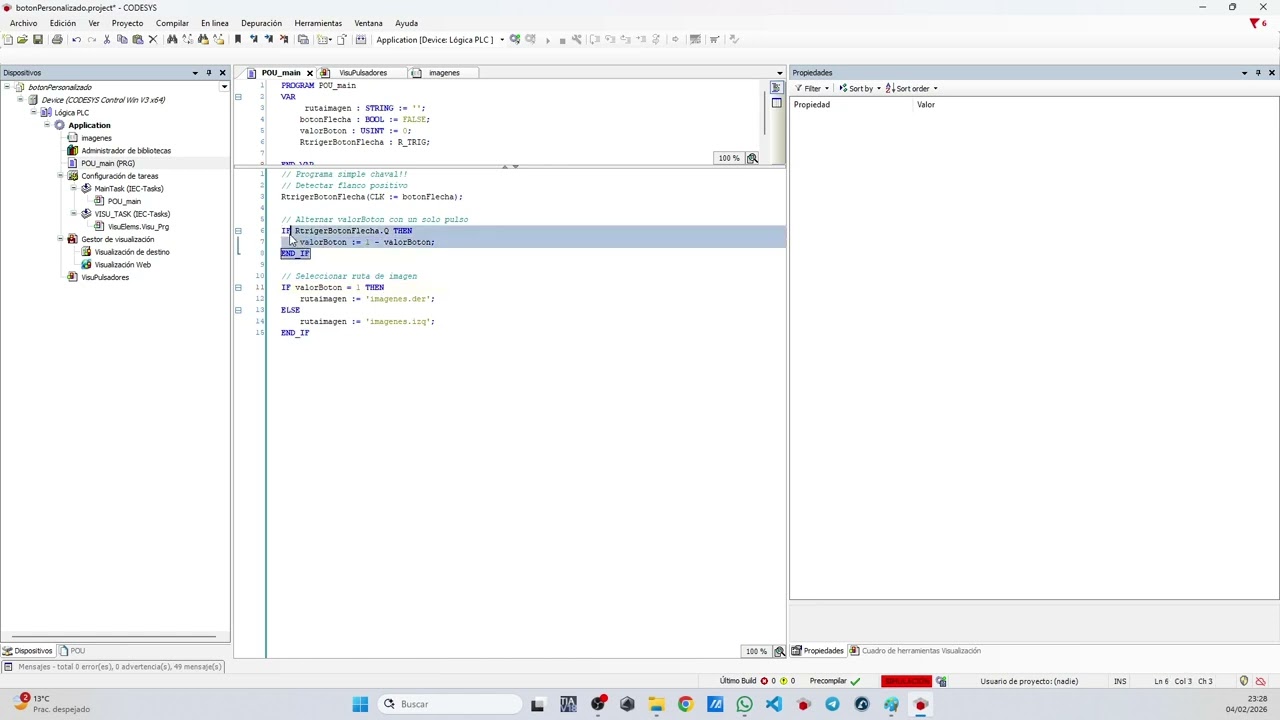Close the POU_main editor tab
1280x720 pixels.
tap(310, 72)
